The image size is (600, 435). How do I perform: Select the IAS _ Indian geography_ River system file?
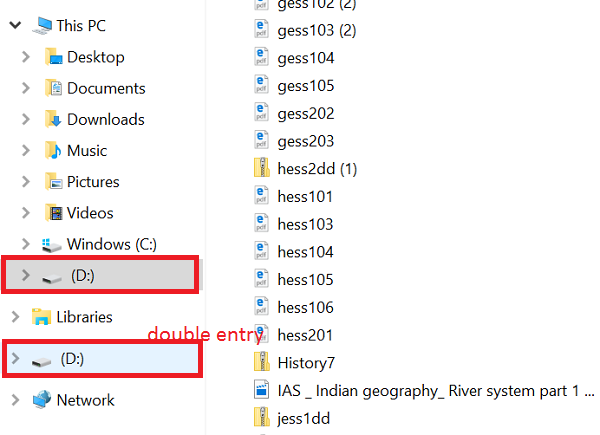436,391
